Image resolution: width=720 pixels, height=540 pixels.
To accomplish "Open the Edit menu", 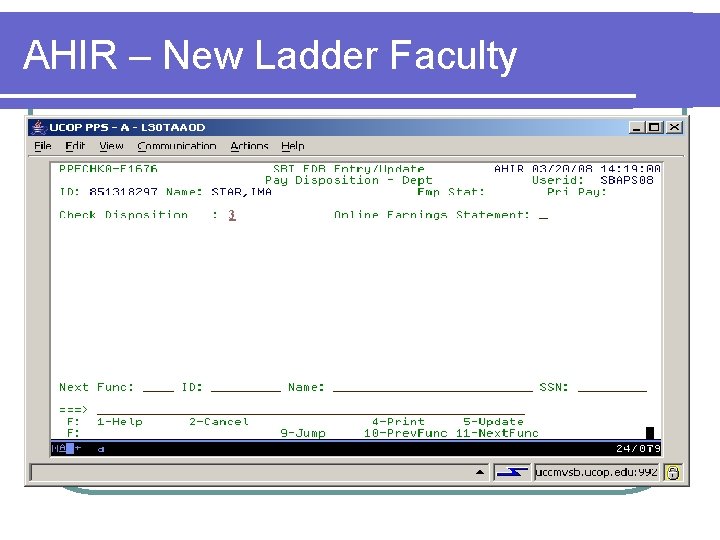I will 75,146.
